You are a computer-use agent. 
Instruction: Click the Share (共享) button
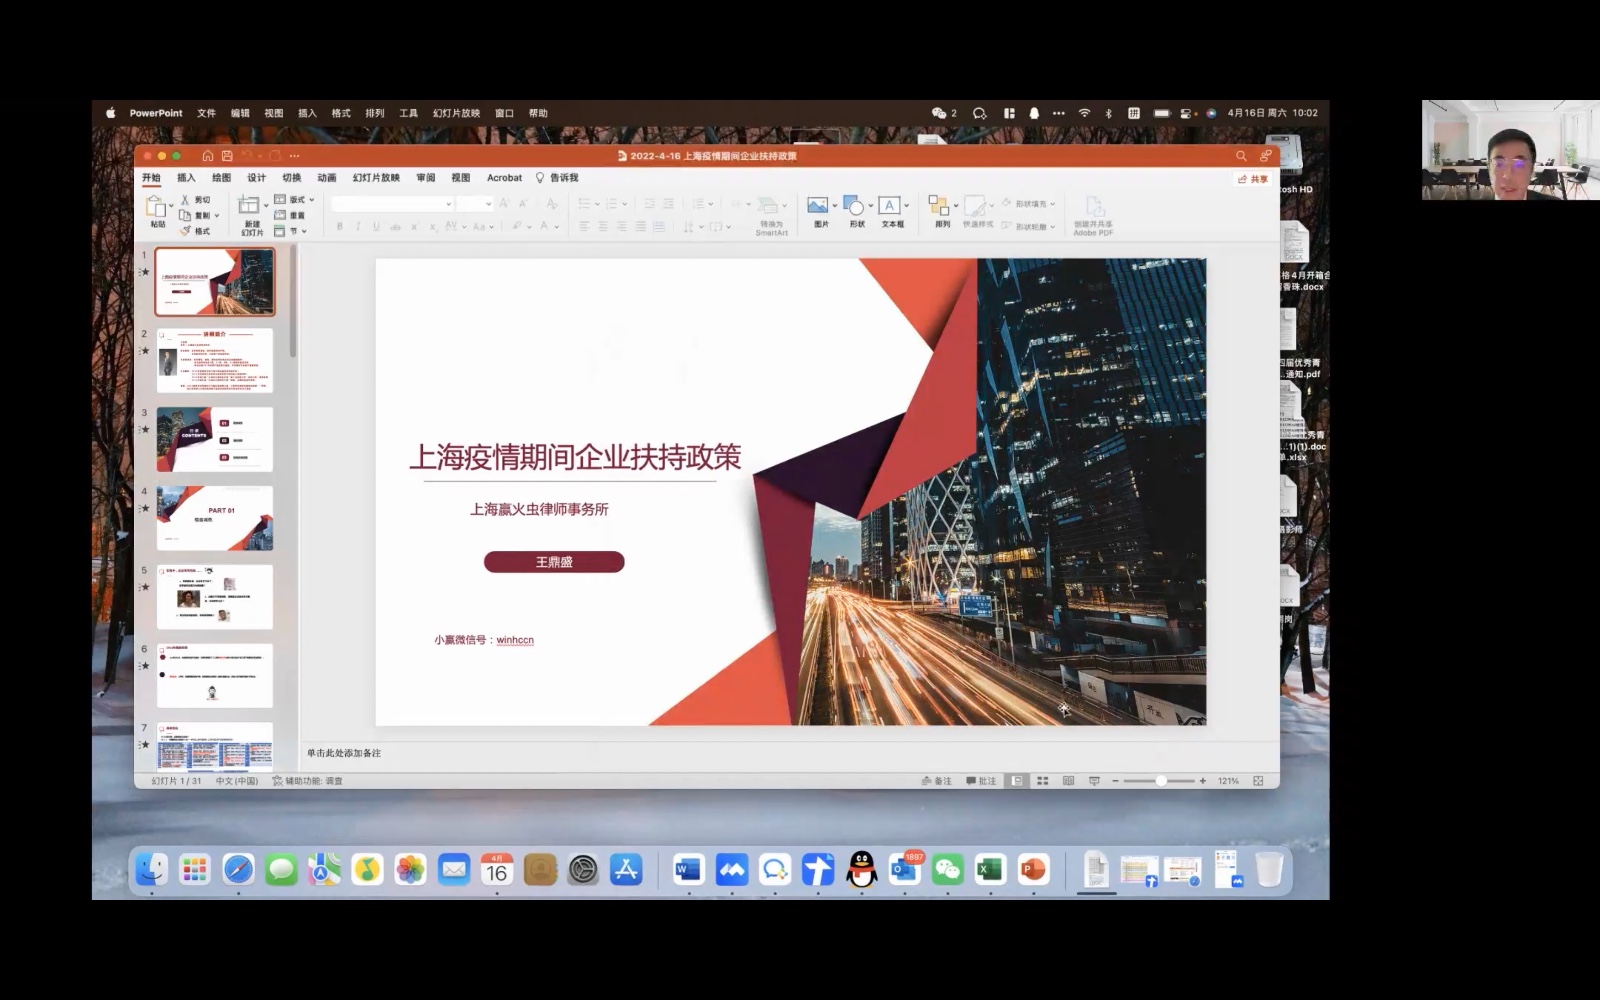pos(1253,179)
